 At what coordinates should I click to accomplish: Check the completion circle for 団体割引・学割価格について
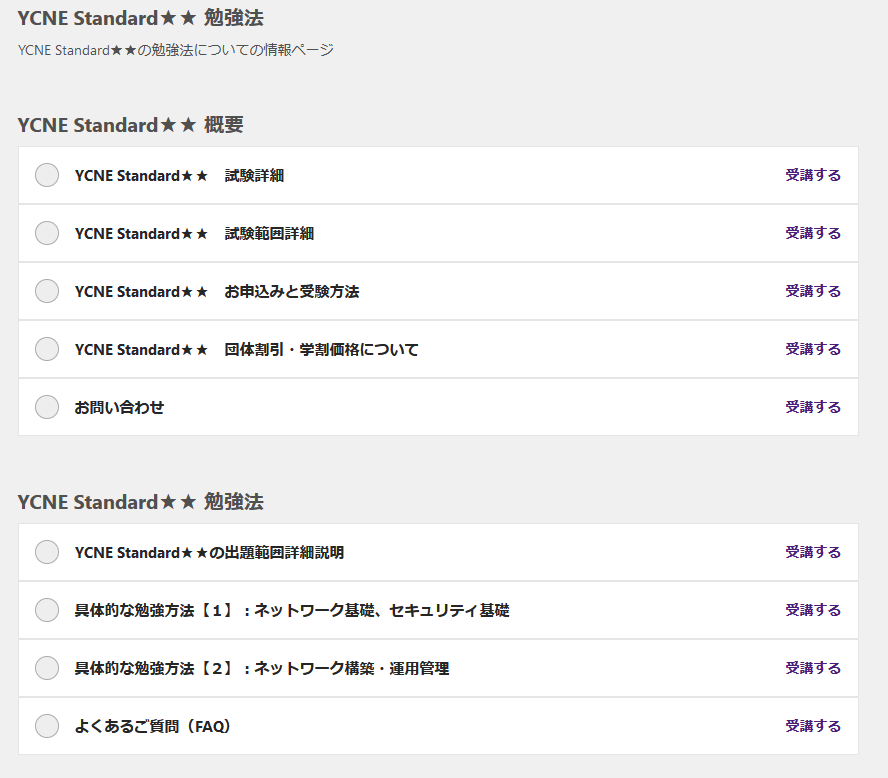(x=47, y=349)
